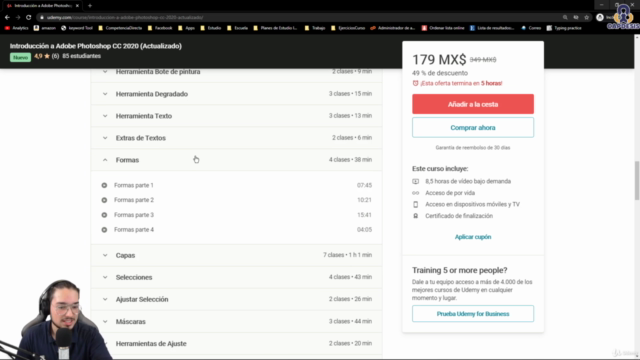Reload the page with the refresh icon
Image resolution: width=640 pixels, height=360 pixels.
29,18
